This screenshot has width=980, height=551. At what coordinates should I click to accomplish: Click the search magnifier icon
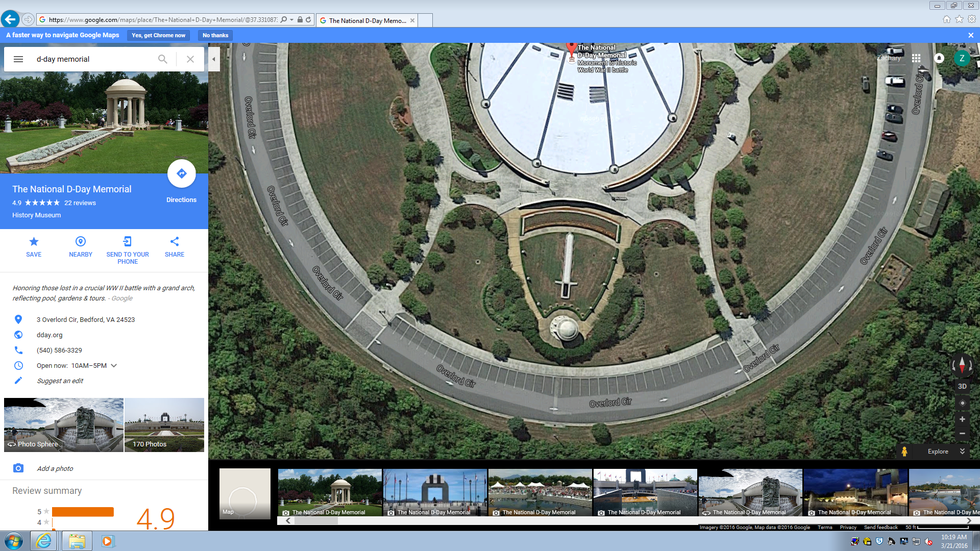163,59
